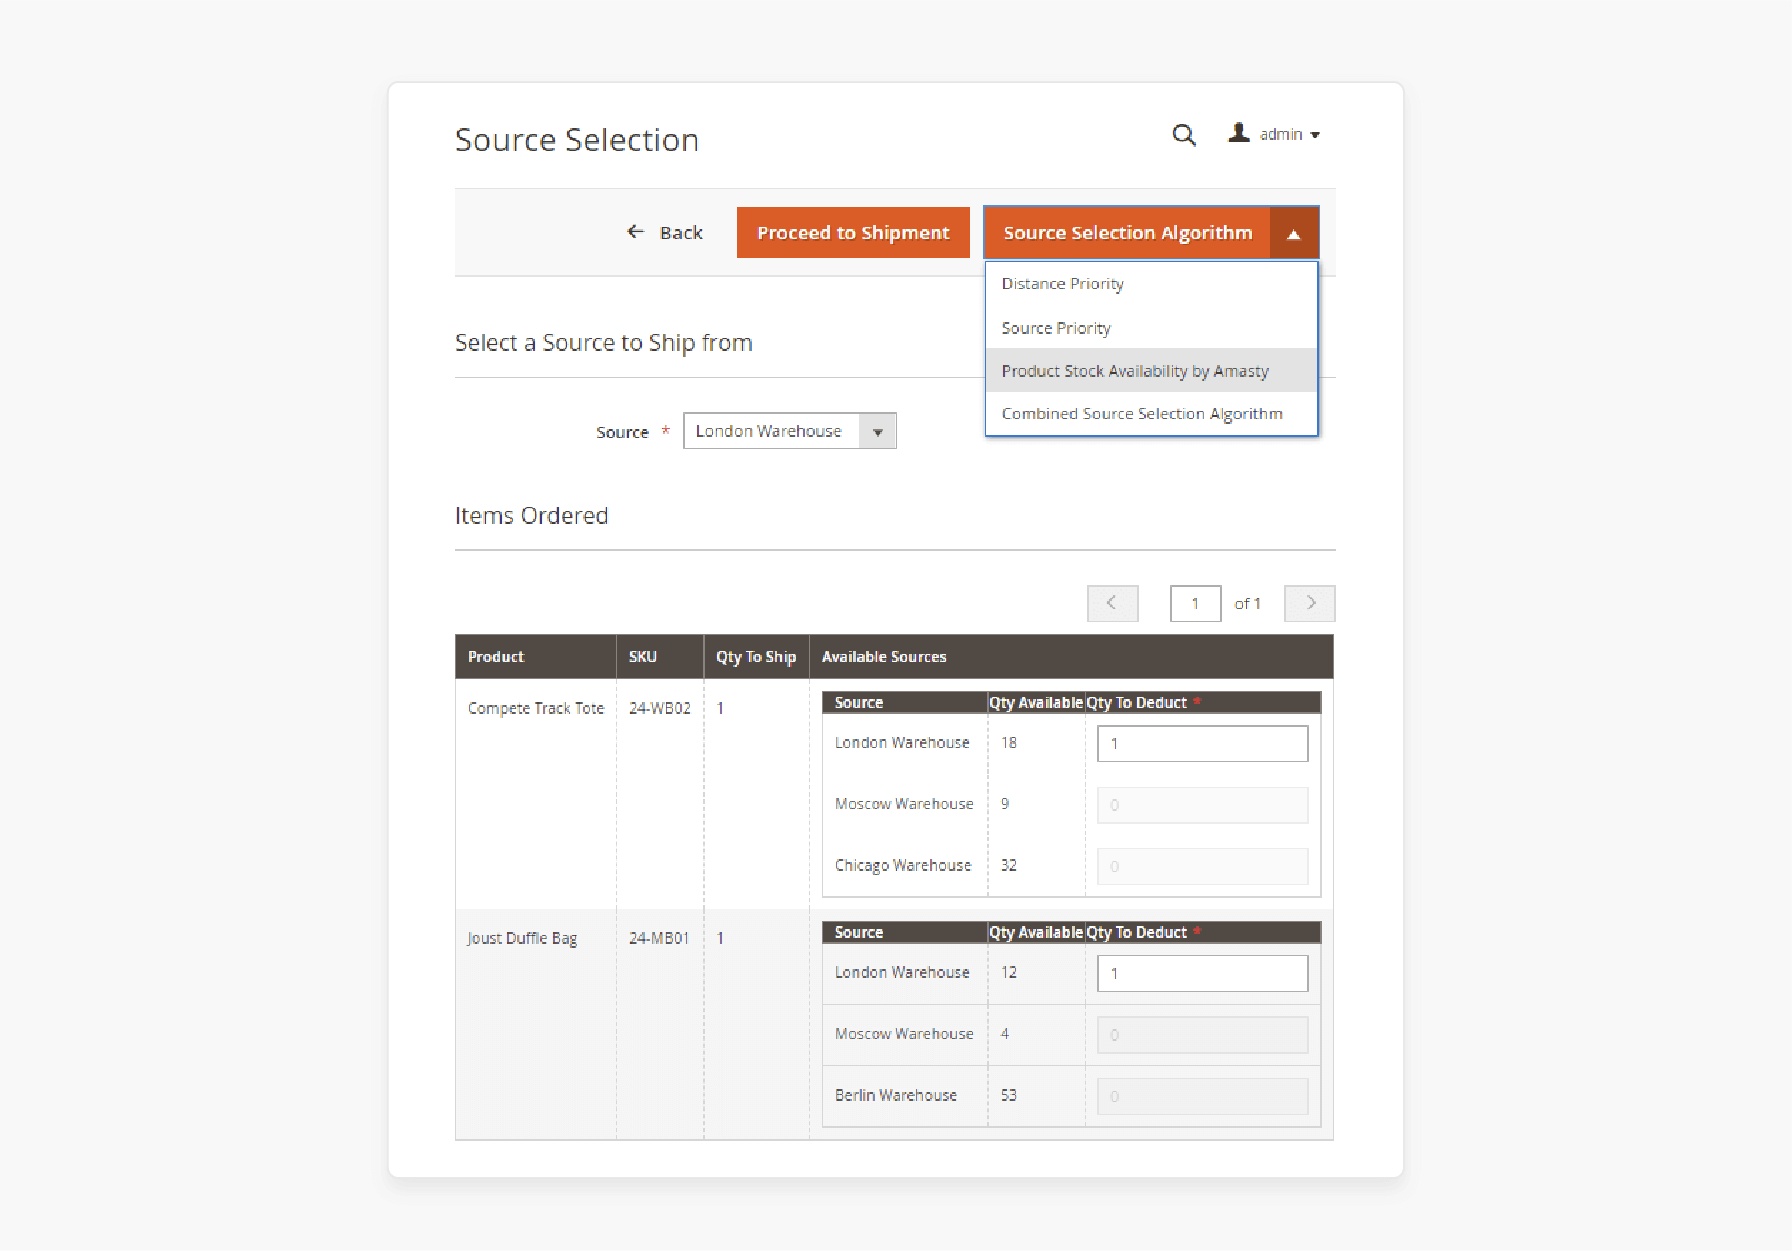Click Joust Duffle Bag Berlin qty to deduct field
The height and width of the screenshot is (1251, 1792).
(x=1202, y=1096)
